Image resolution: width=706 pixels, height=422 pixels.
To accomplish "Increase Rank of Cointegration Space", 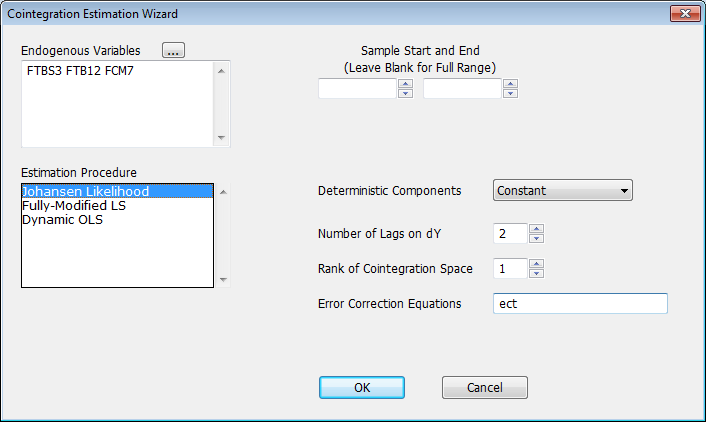I will click(x=537, y=264).
